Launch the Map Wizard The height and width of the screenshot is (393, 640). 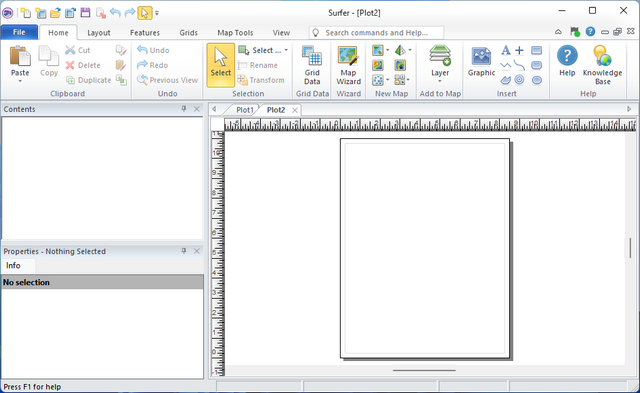click(348, 65)
